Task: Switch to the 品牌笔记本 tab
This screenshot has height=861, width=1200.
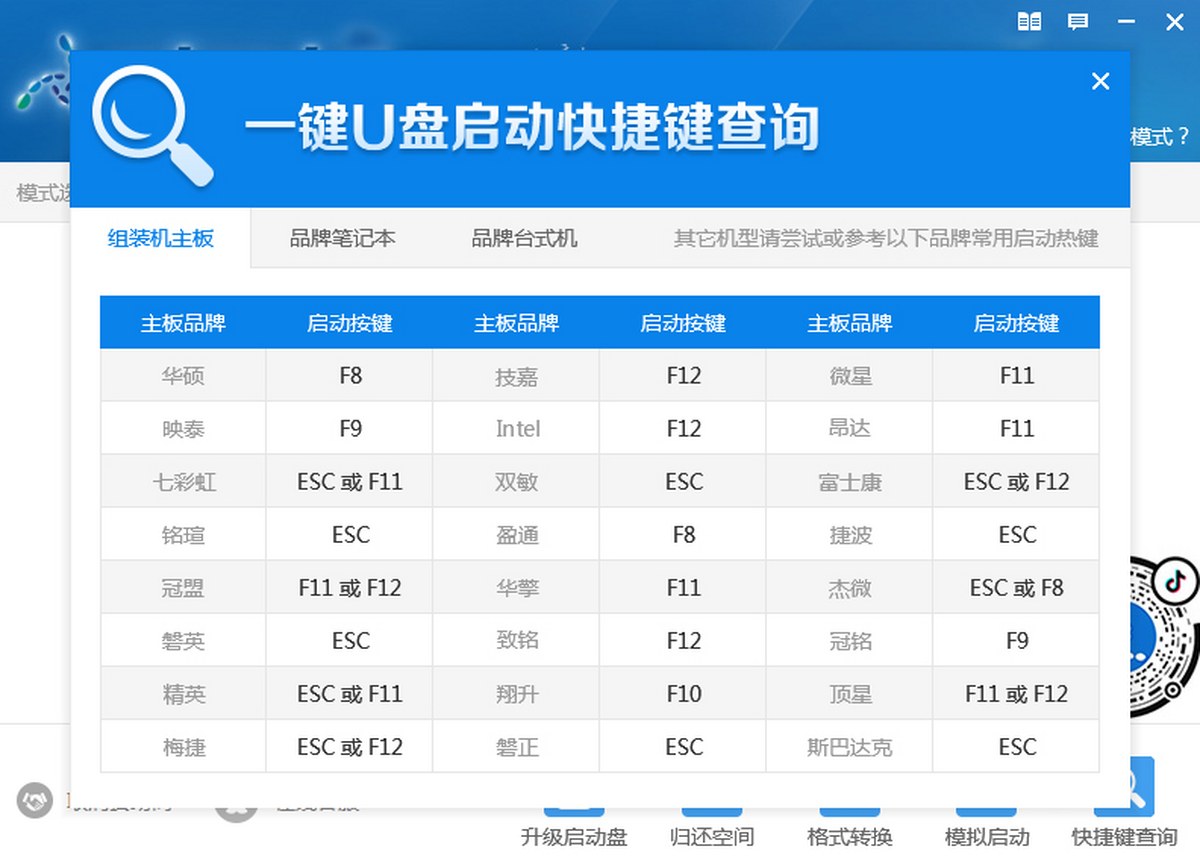Action: coord(342,239)
